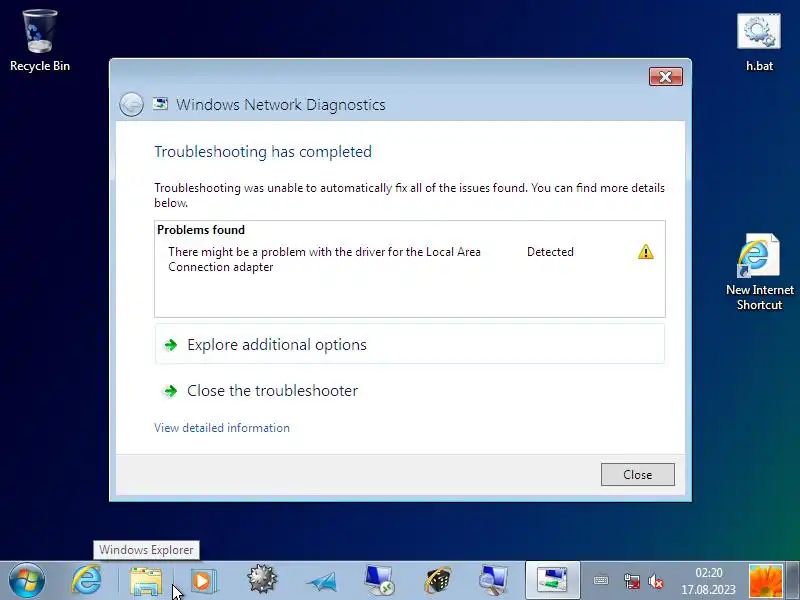Select the New Internet Shortcut desktop icon

(760, 272)
